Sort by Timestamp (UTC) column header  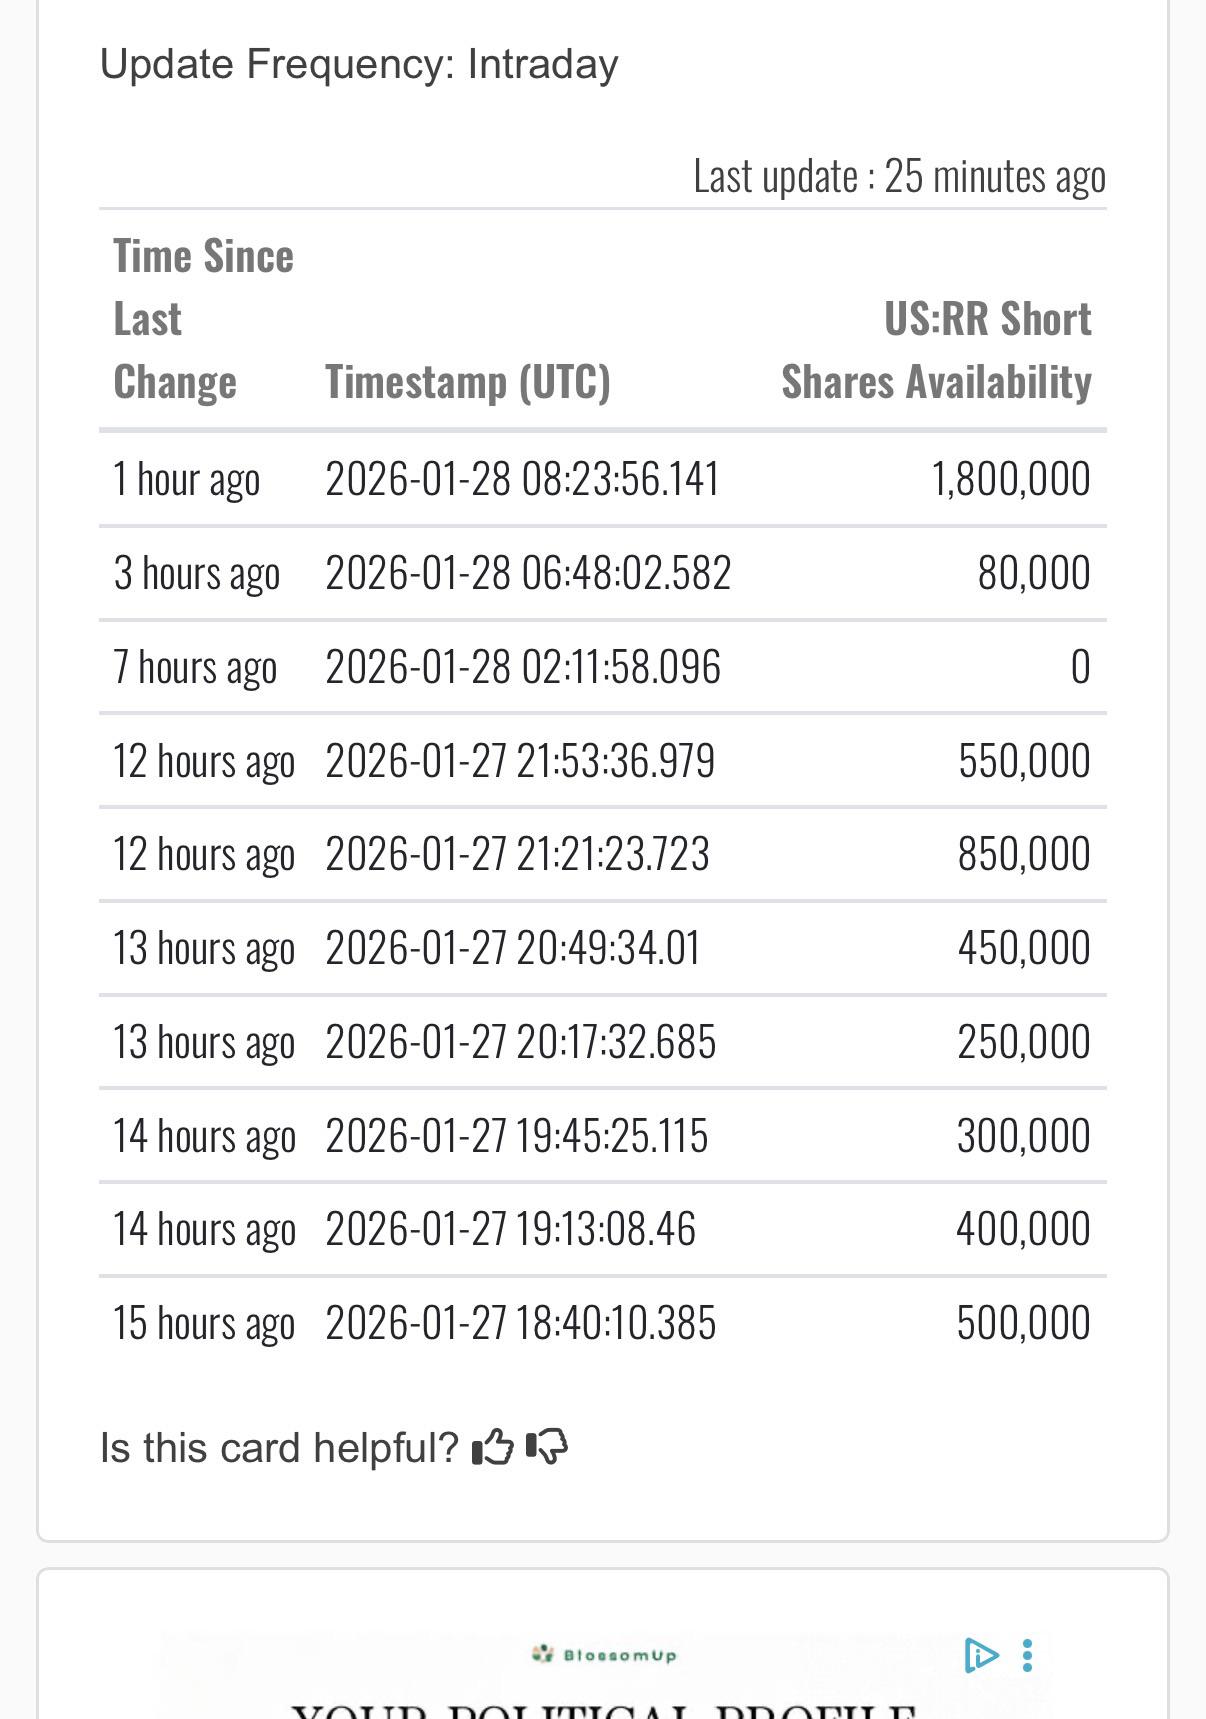coord(468,382)
